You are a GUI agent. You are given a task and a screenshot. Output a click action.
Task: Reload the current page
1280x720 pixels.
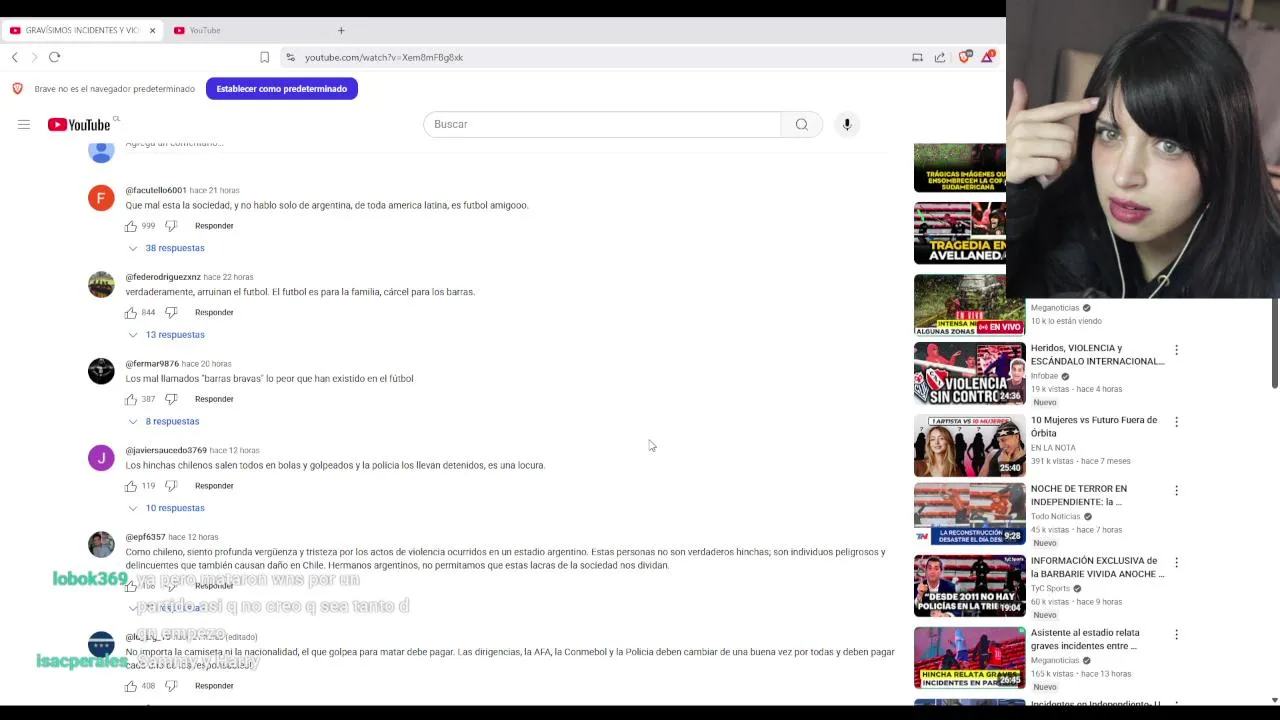(55, 57)
